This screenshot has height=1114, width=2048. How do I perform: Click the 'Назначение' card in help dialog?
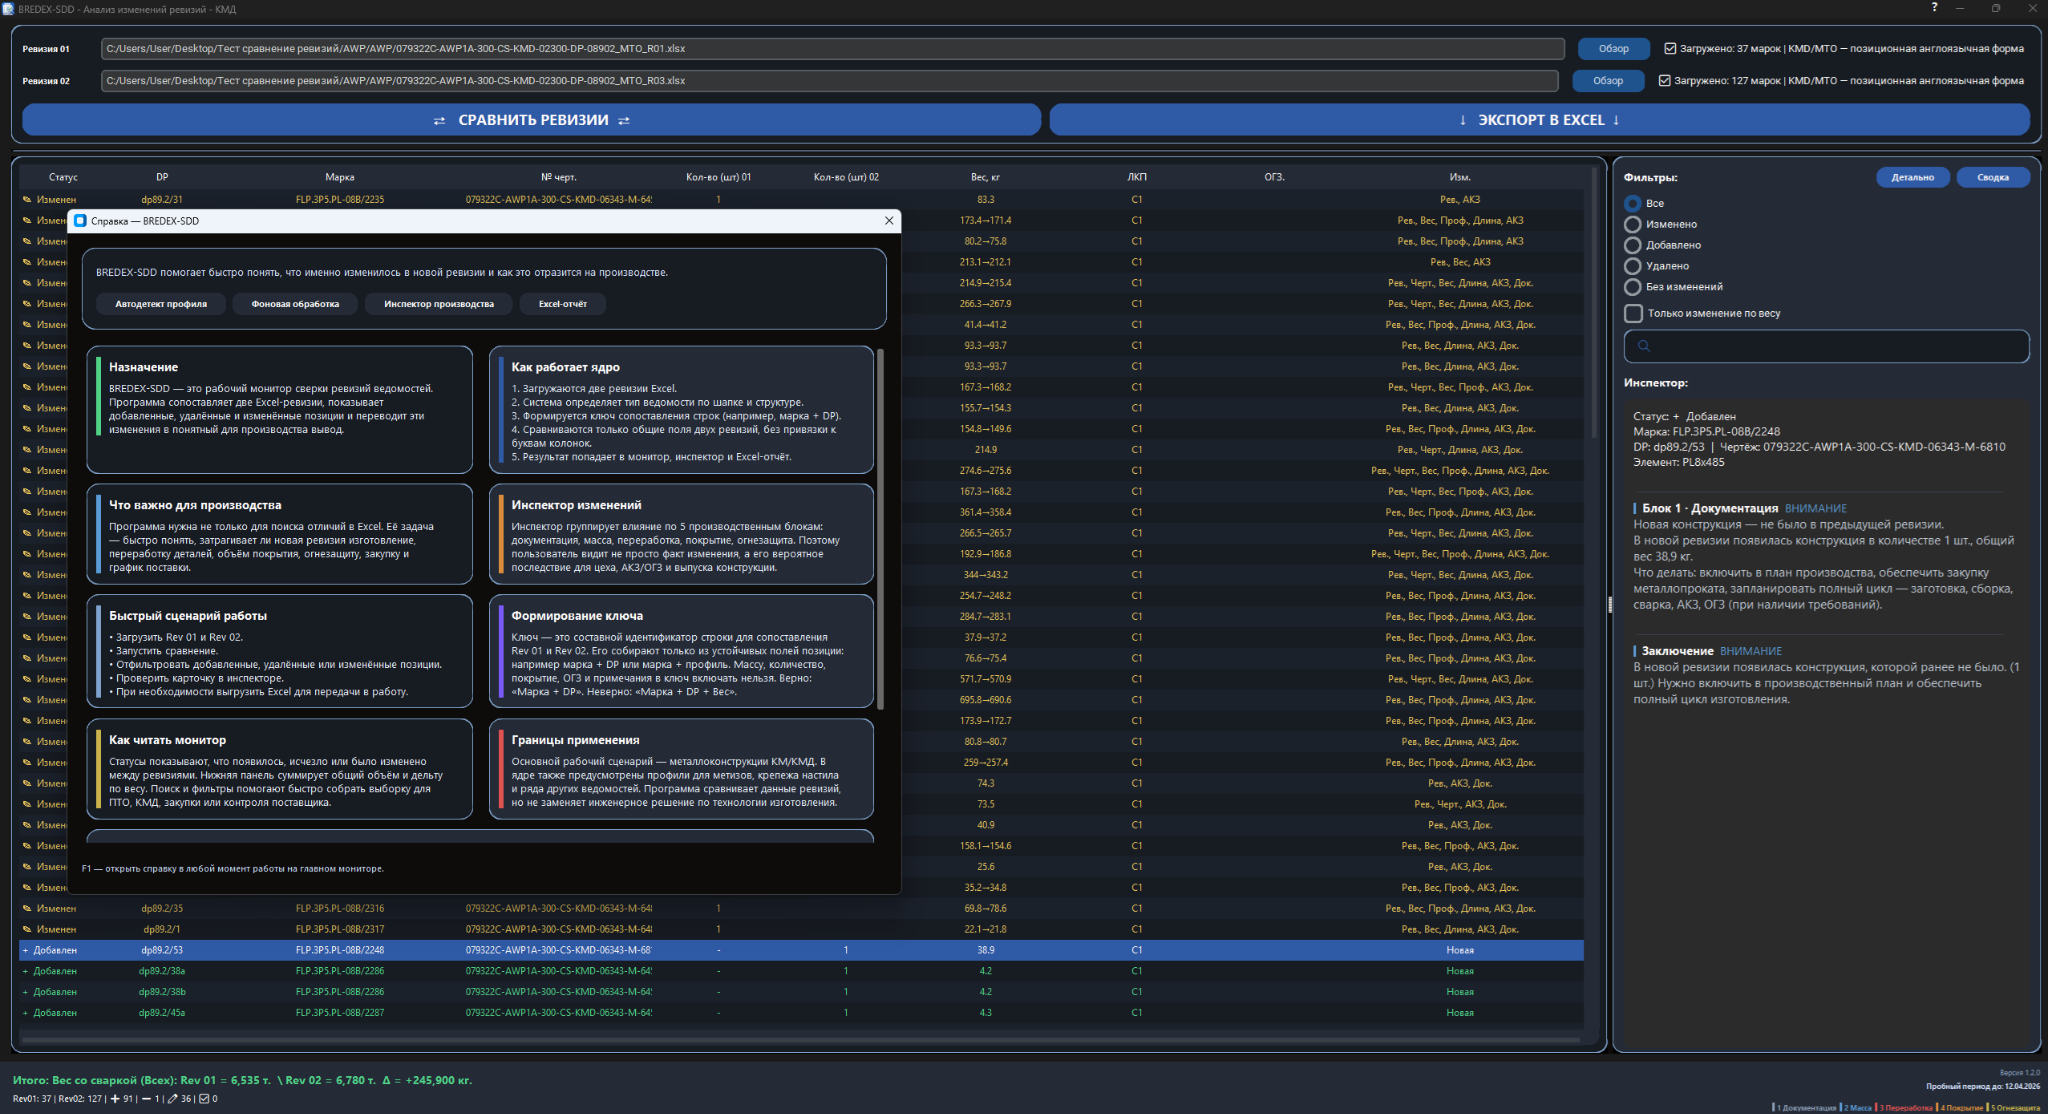tap(279, 410)
